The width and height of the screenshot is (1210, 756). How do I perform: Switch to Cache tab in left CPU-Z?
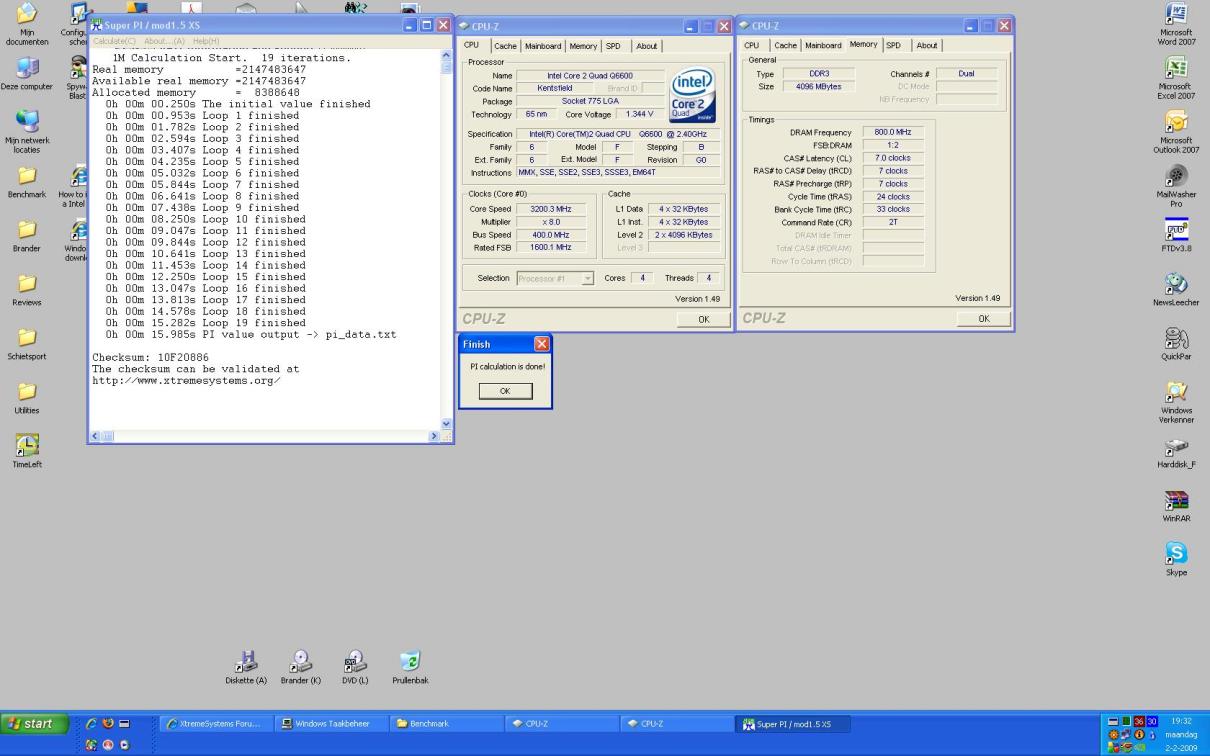coord(506,46)
